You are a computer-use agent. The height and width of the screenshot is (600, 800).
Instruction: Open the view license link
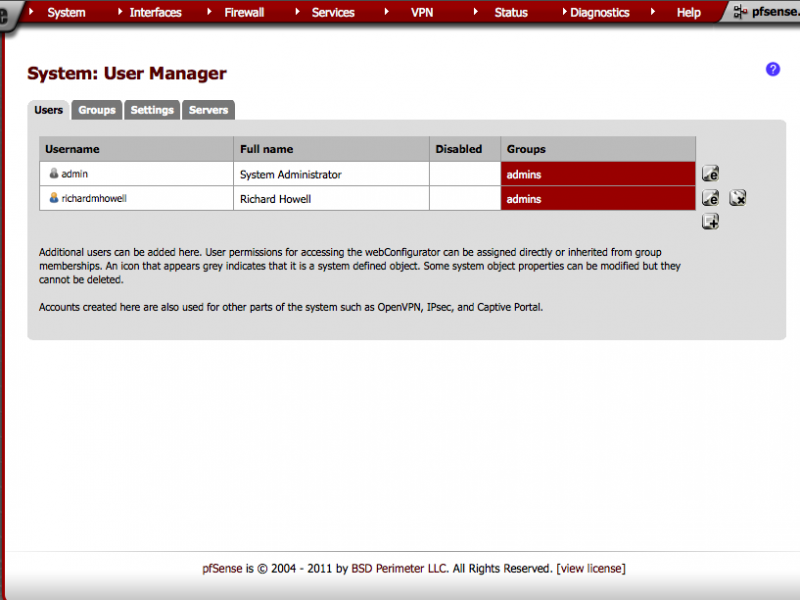(x=591, y=568)
